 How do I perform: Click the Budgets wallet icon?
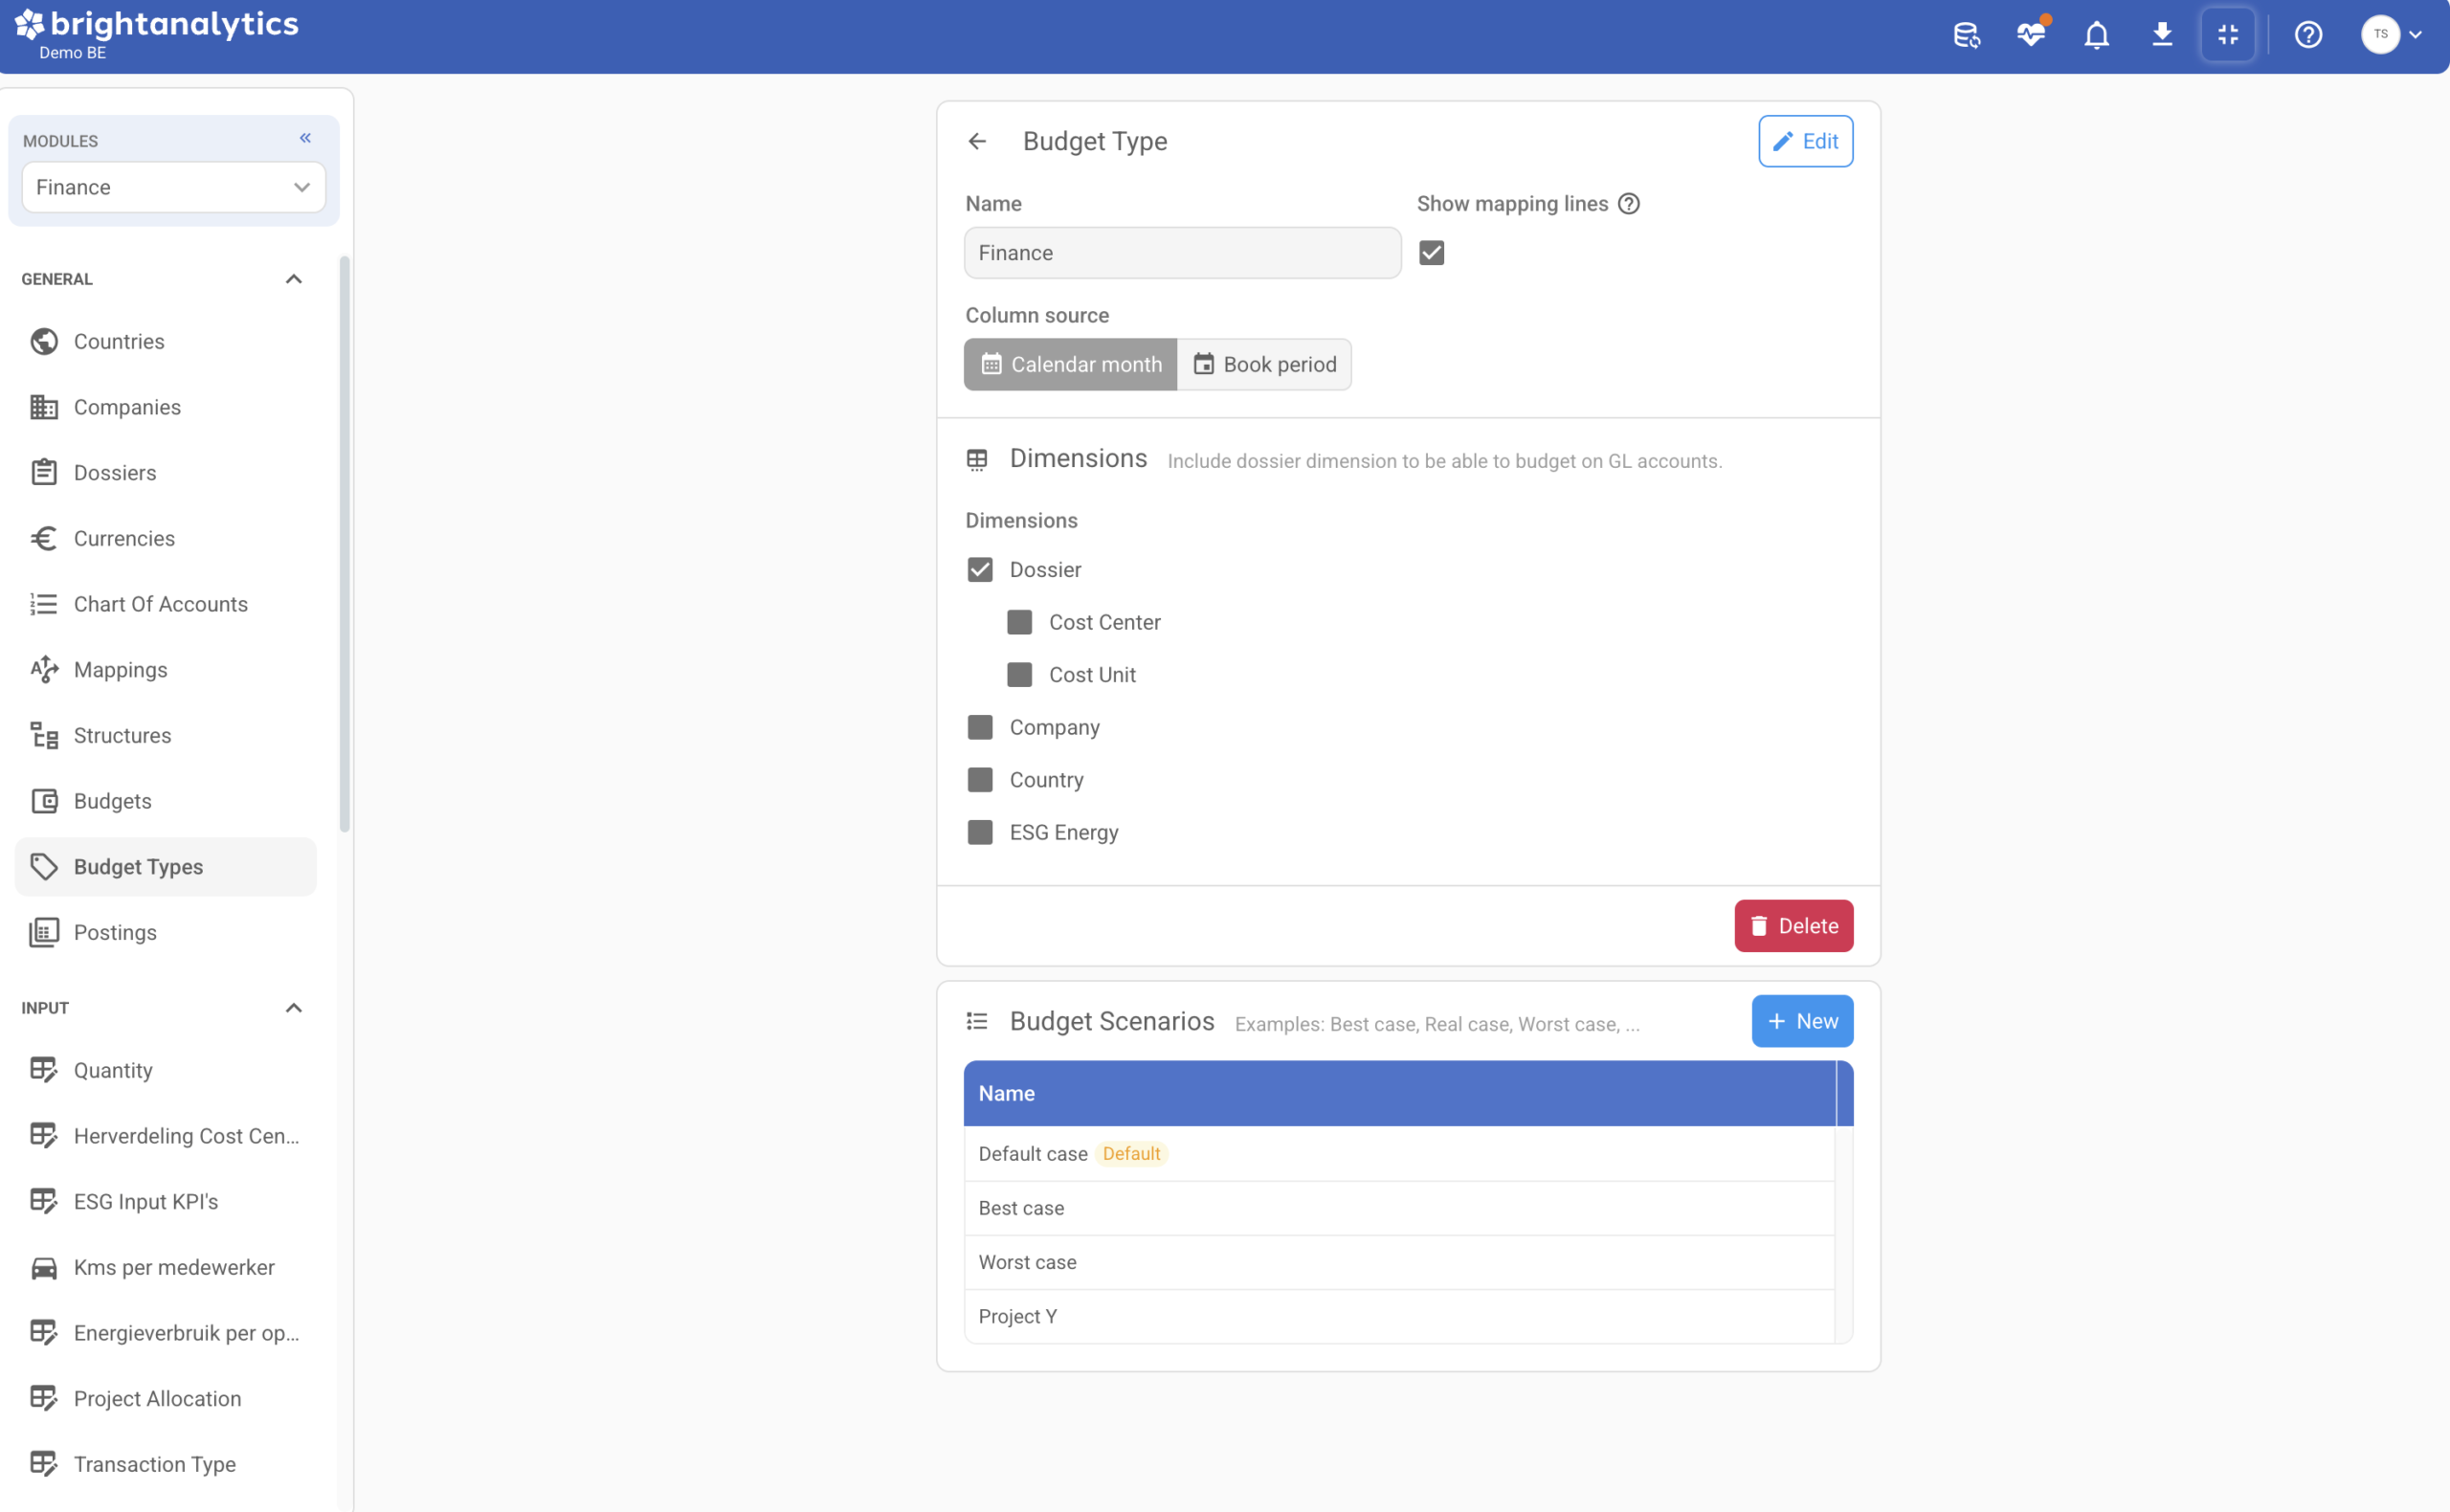[x=44, y=801]
